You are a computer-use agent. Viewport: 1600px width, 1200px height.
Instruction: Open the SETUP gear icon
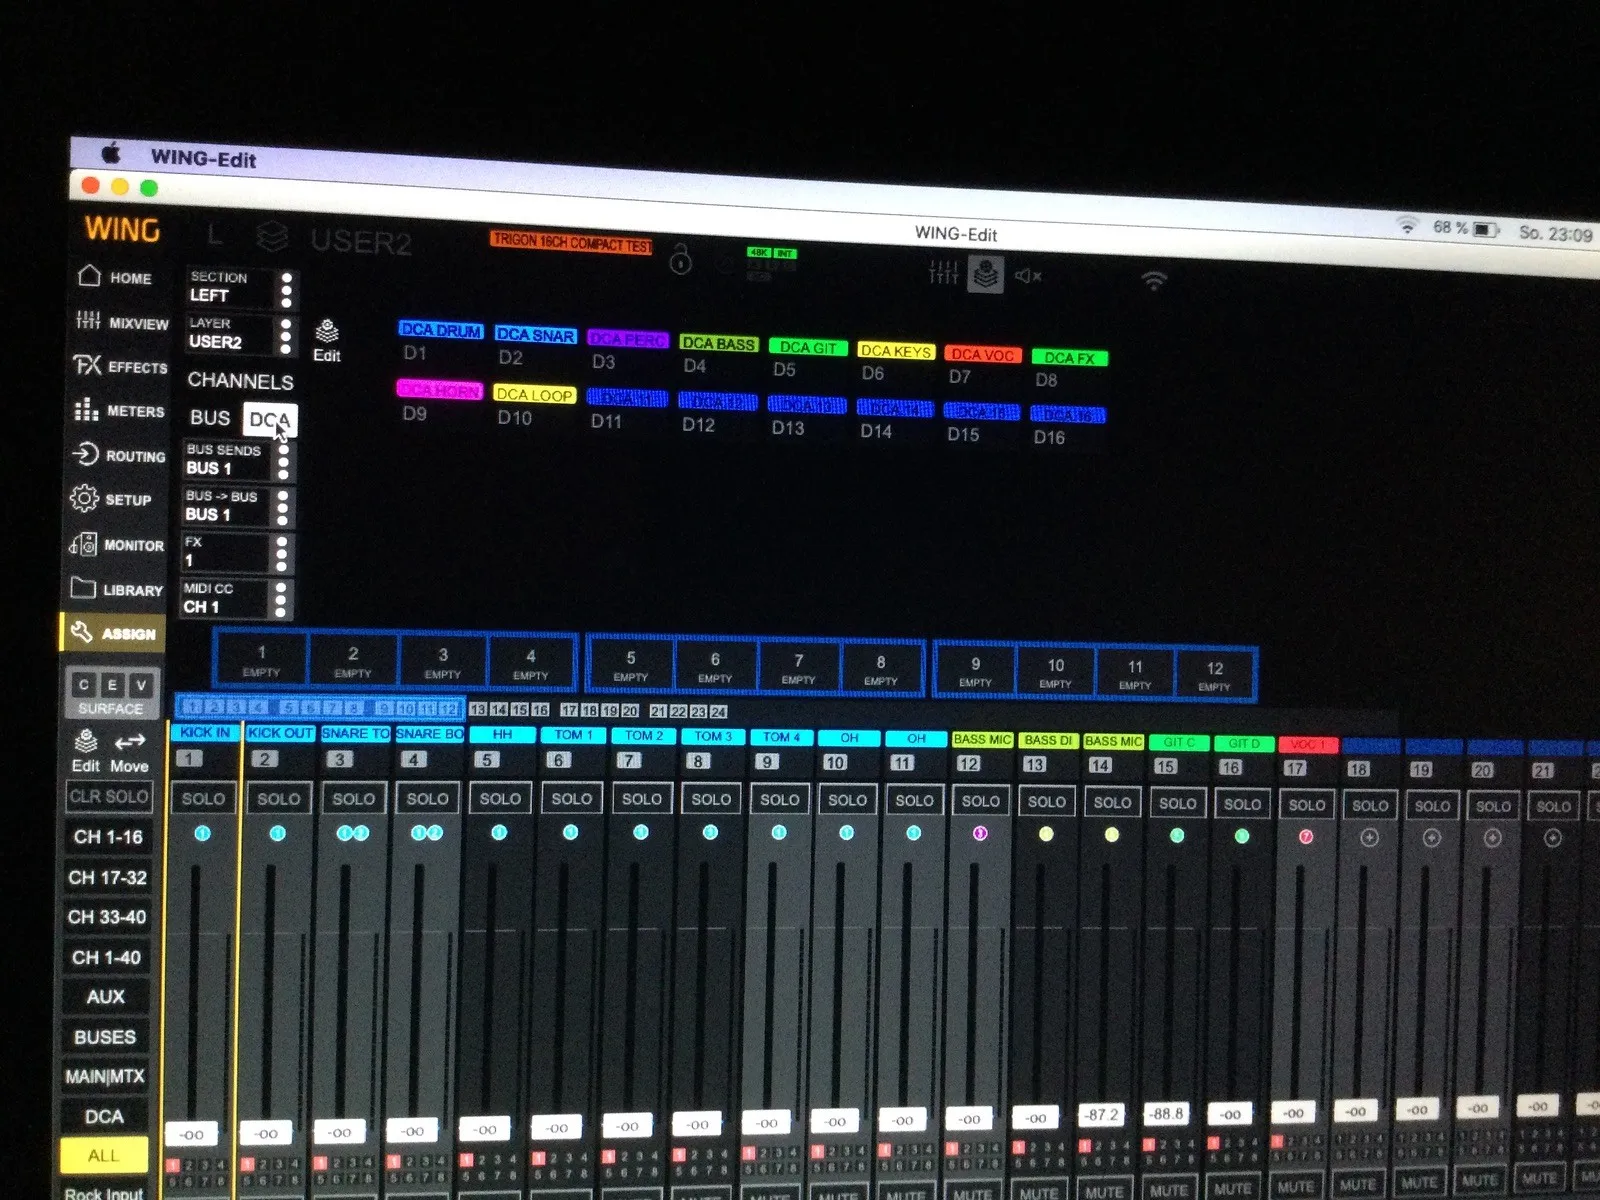(84, 498)
